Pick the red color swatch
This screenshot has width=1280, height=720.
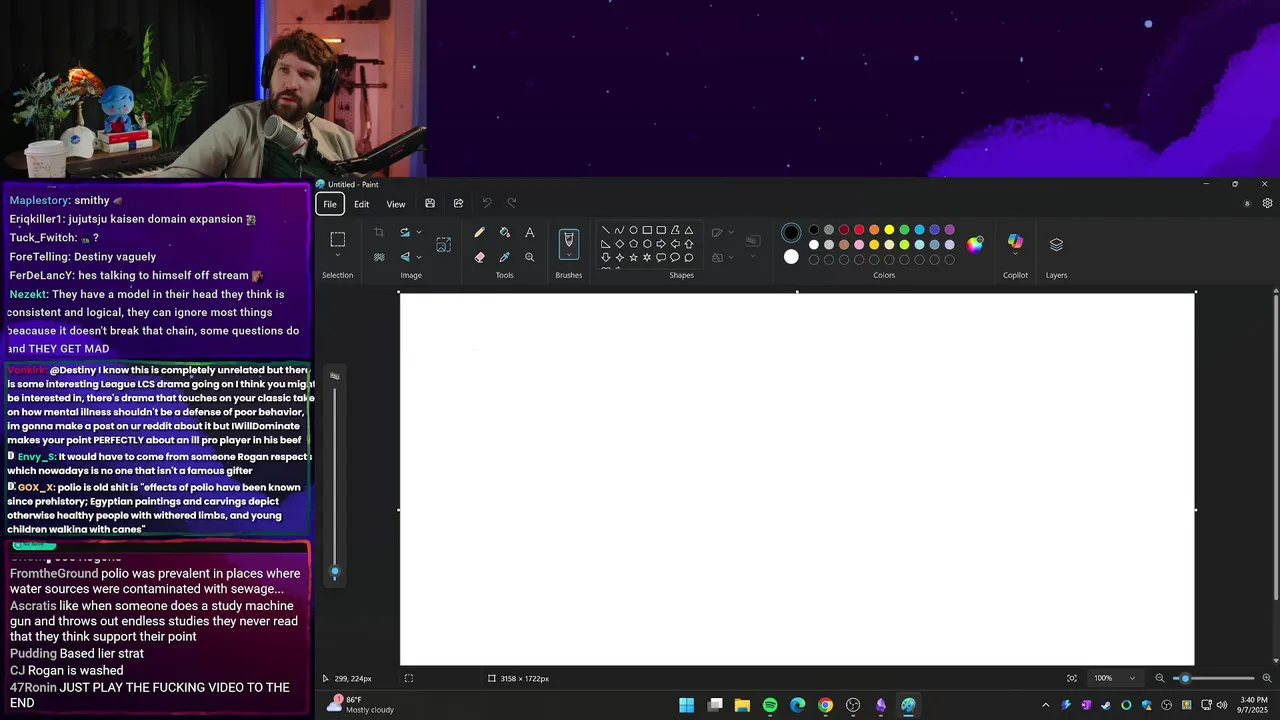(x=859, y=230)
